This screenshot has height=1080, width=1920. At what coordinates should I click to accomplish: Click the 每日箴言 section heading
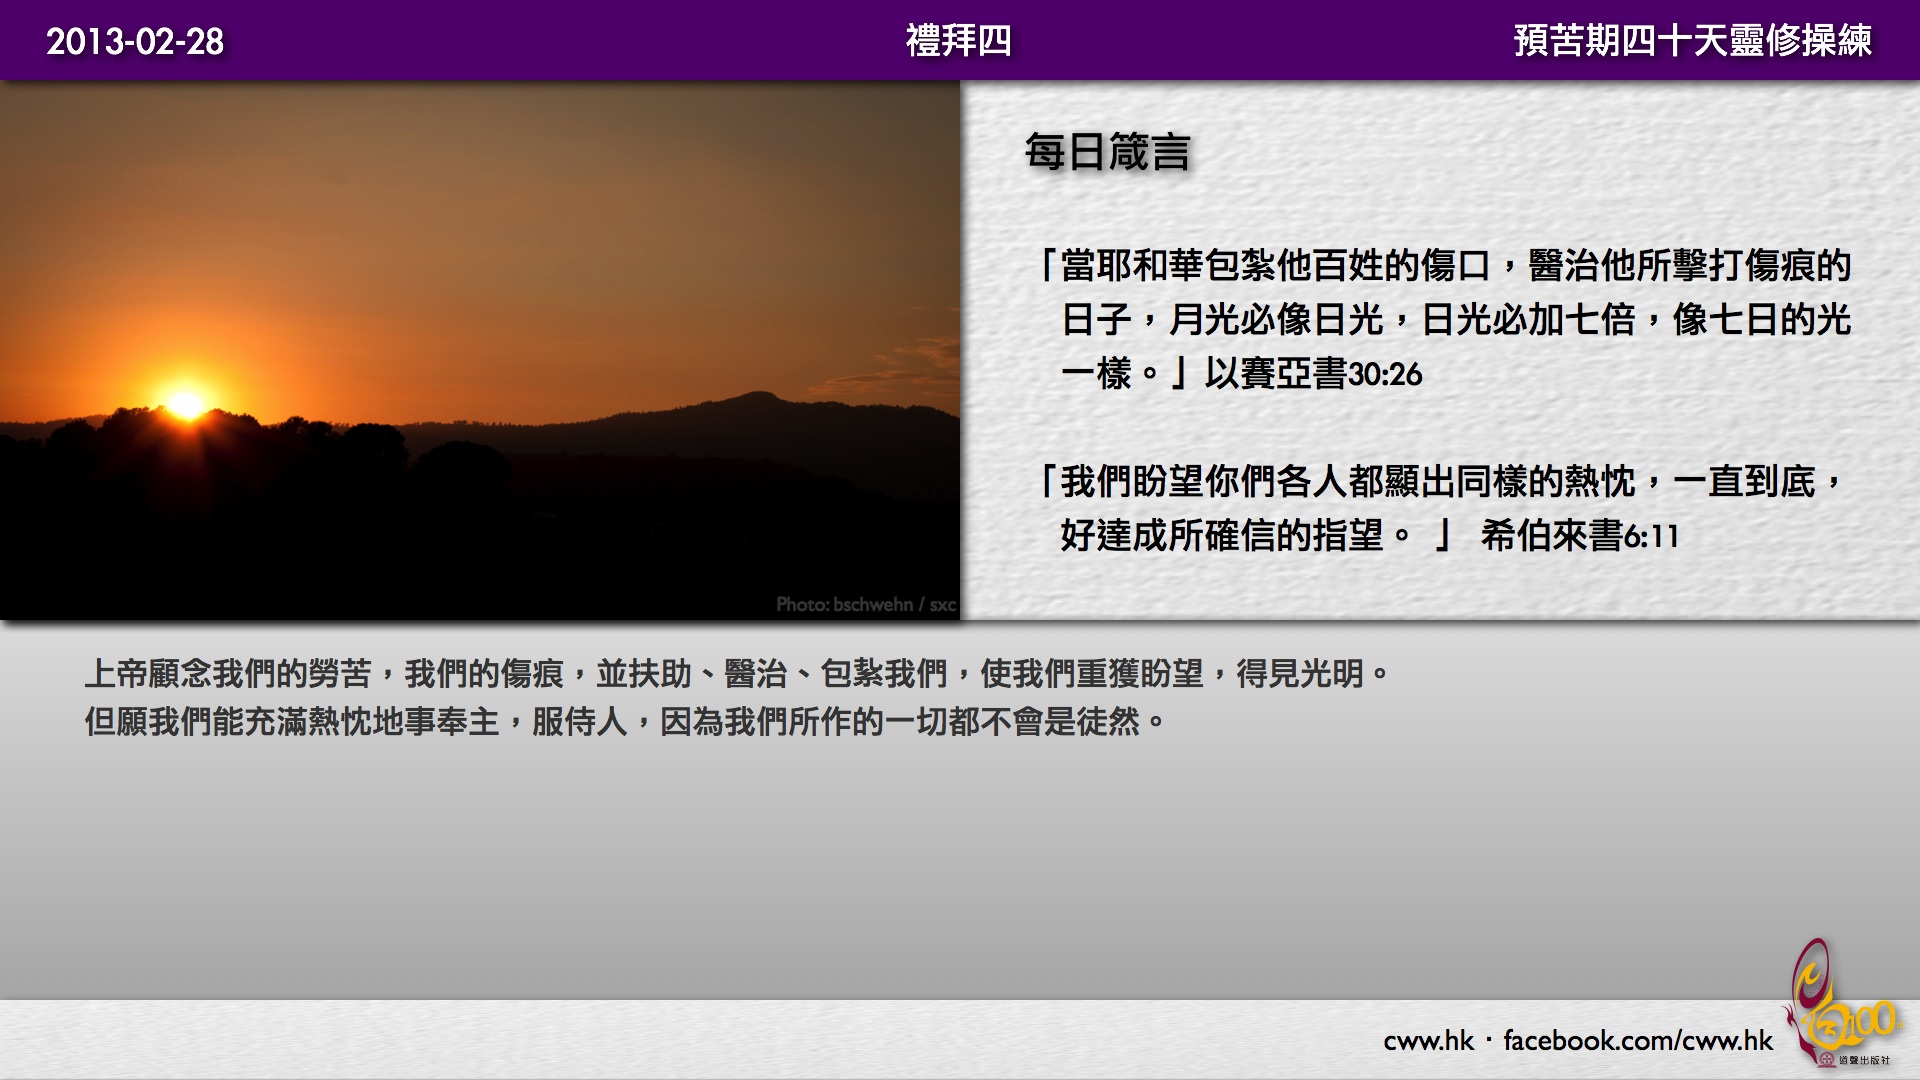(1107, 153)
